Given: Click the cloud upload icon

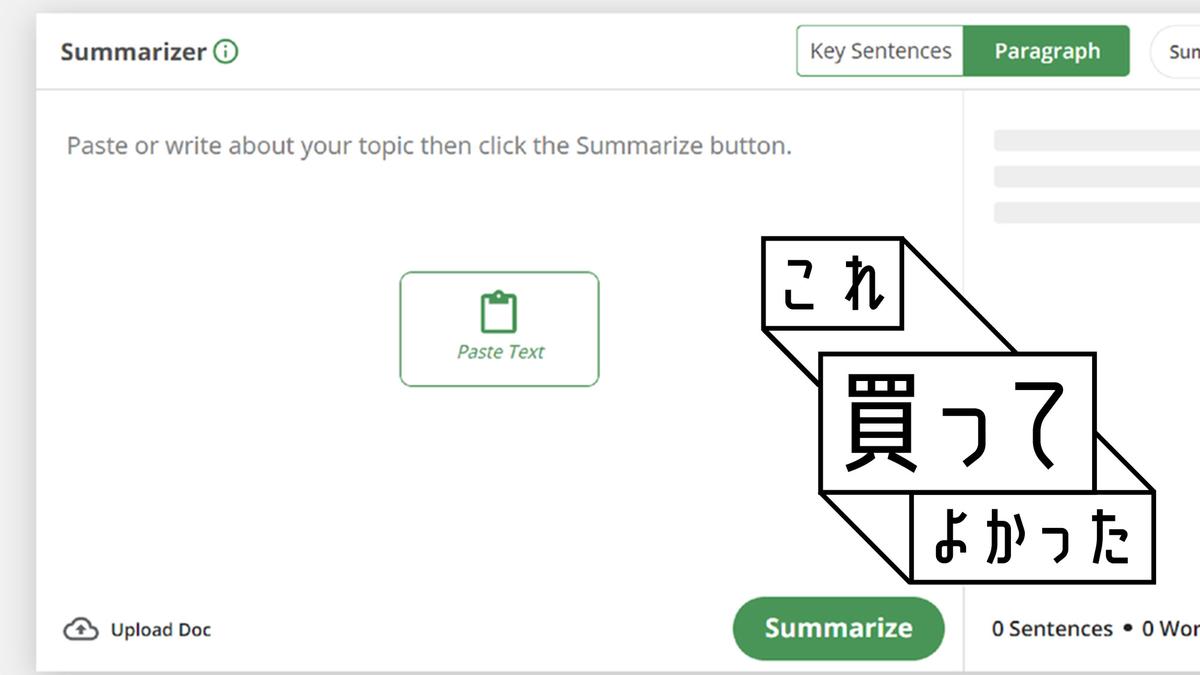Looking at the screenshot, I should pyautogui.click(x=81, y=629).
